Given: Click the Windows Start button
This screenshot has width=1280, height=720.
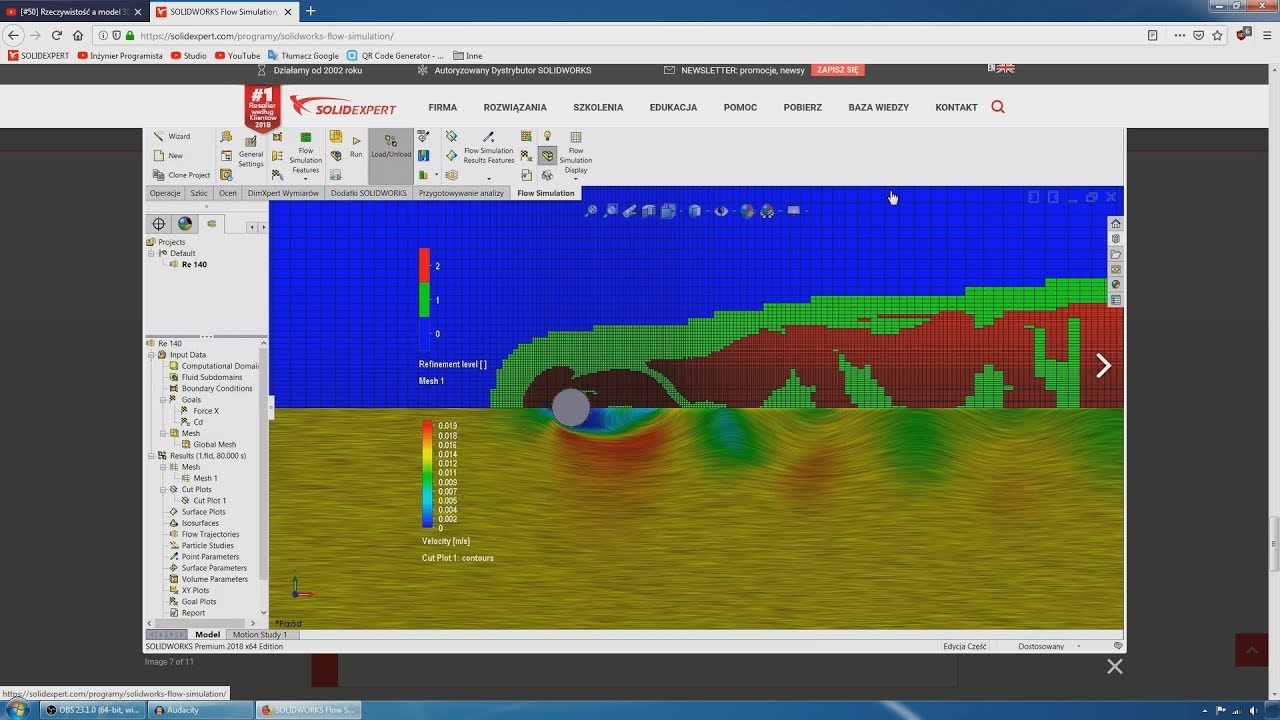Looking at the screenshot, I should coord(17,710).
